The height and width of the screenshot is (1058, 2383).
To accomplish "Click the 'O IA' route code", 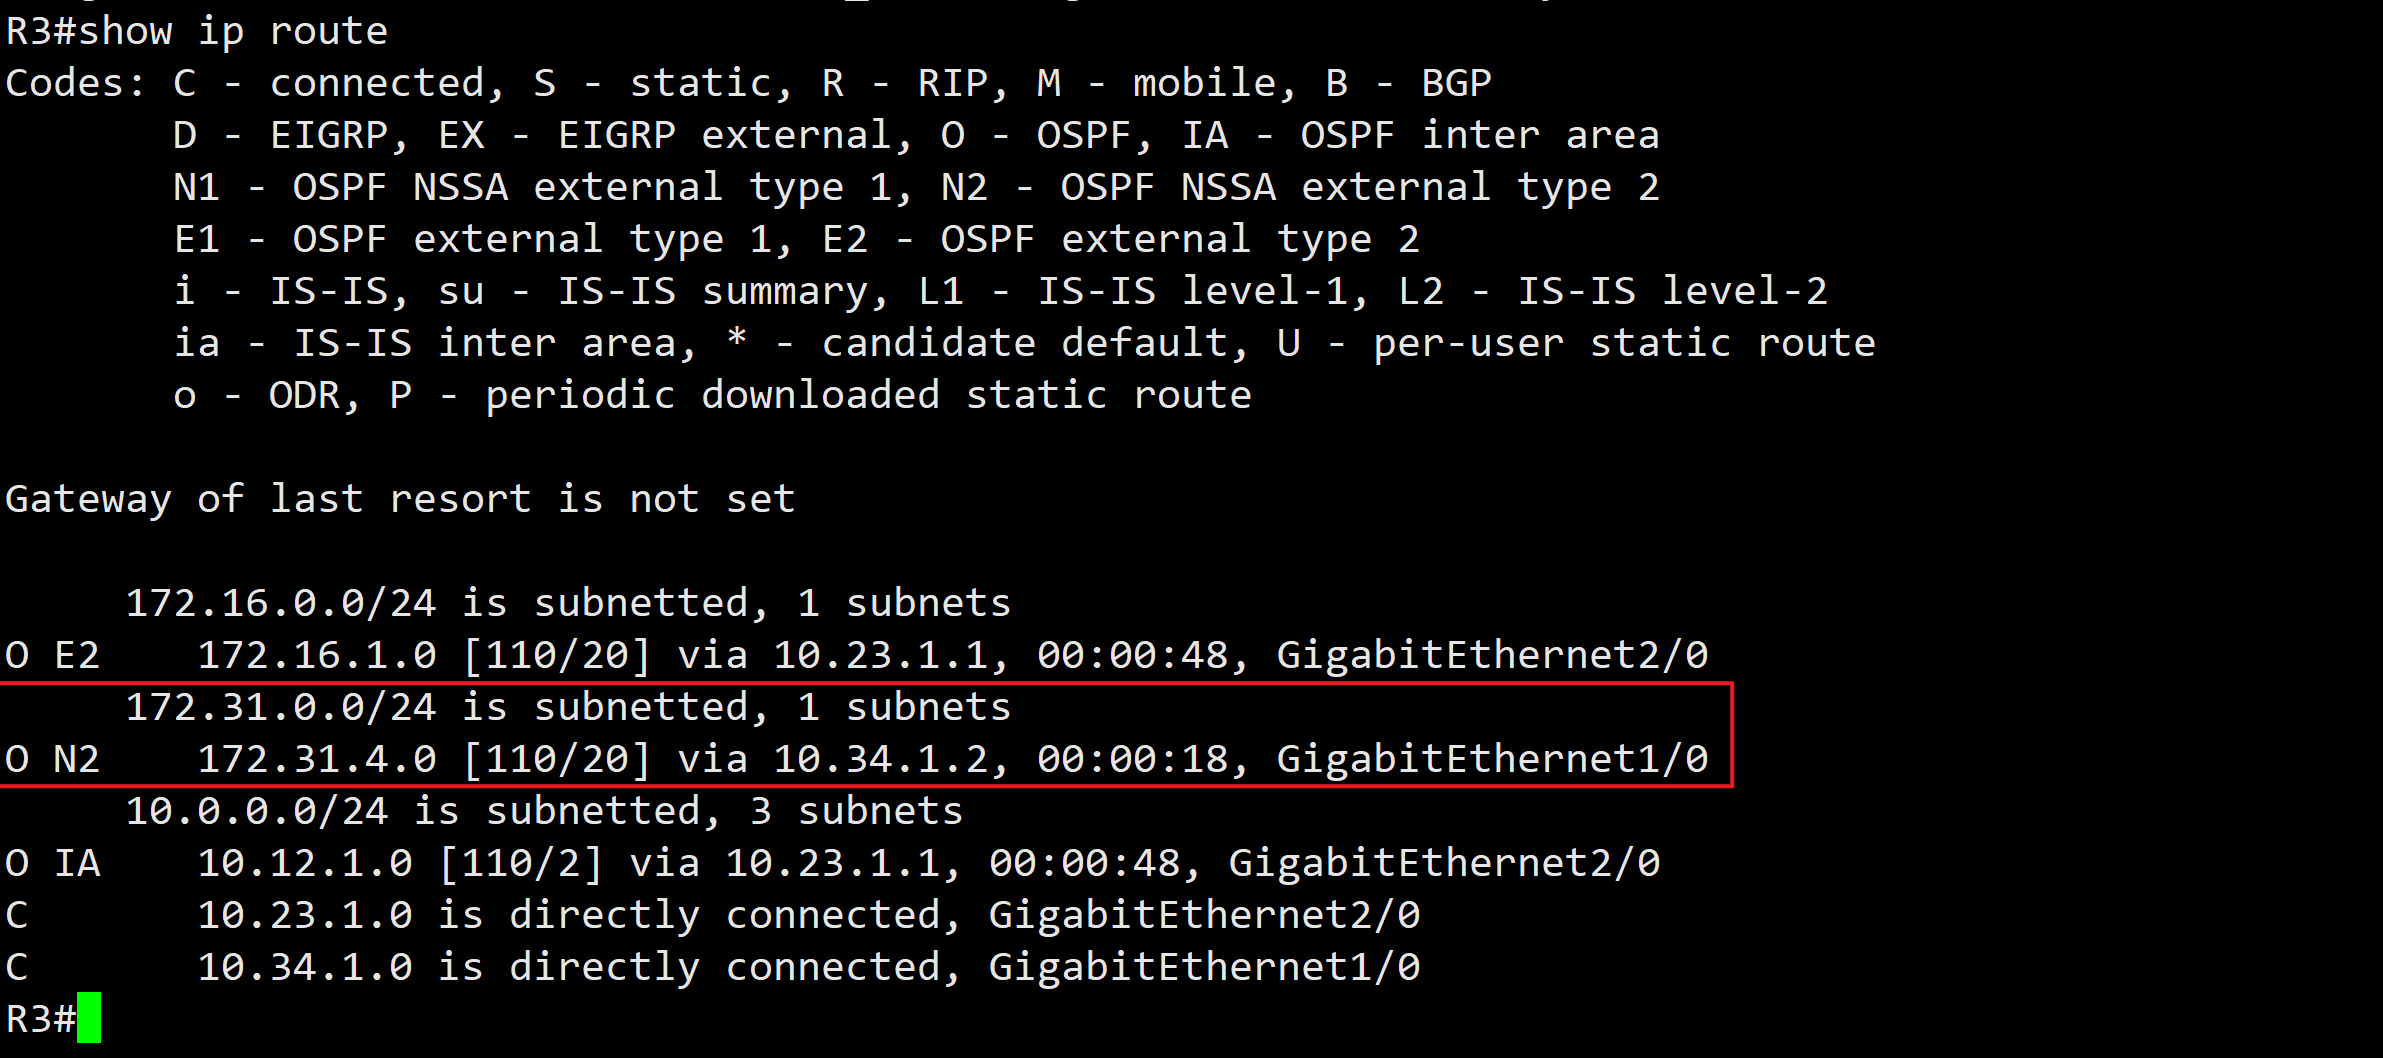I will click(53, 864).
